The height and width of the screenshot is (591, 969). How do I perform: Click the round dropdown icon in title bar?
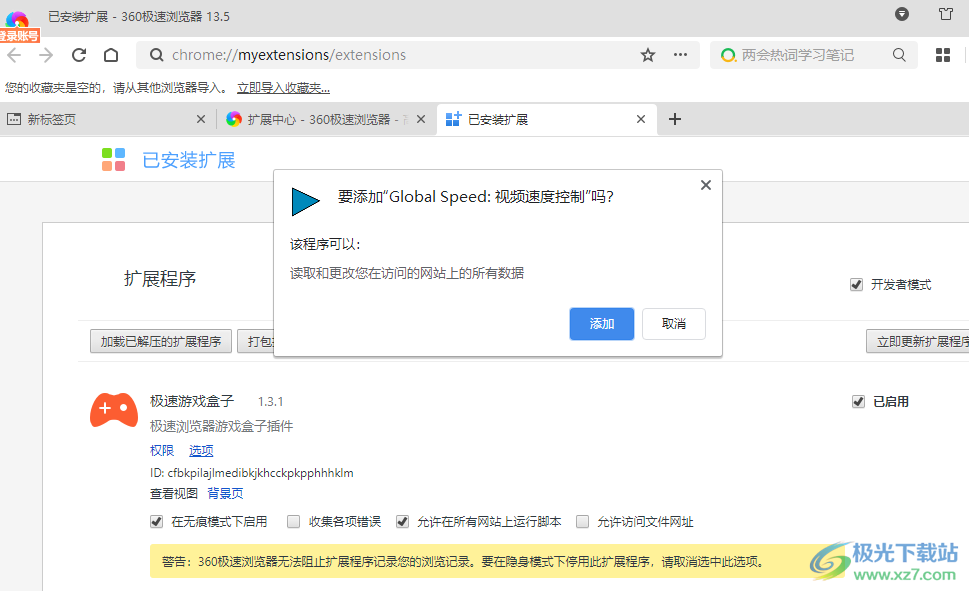[x=902, y=14]
